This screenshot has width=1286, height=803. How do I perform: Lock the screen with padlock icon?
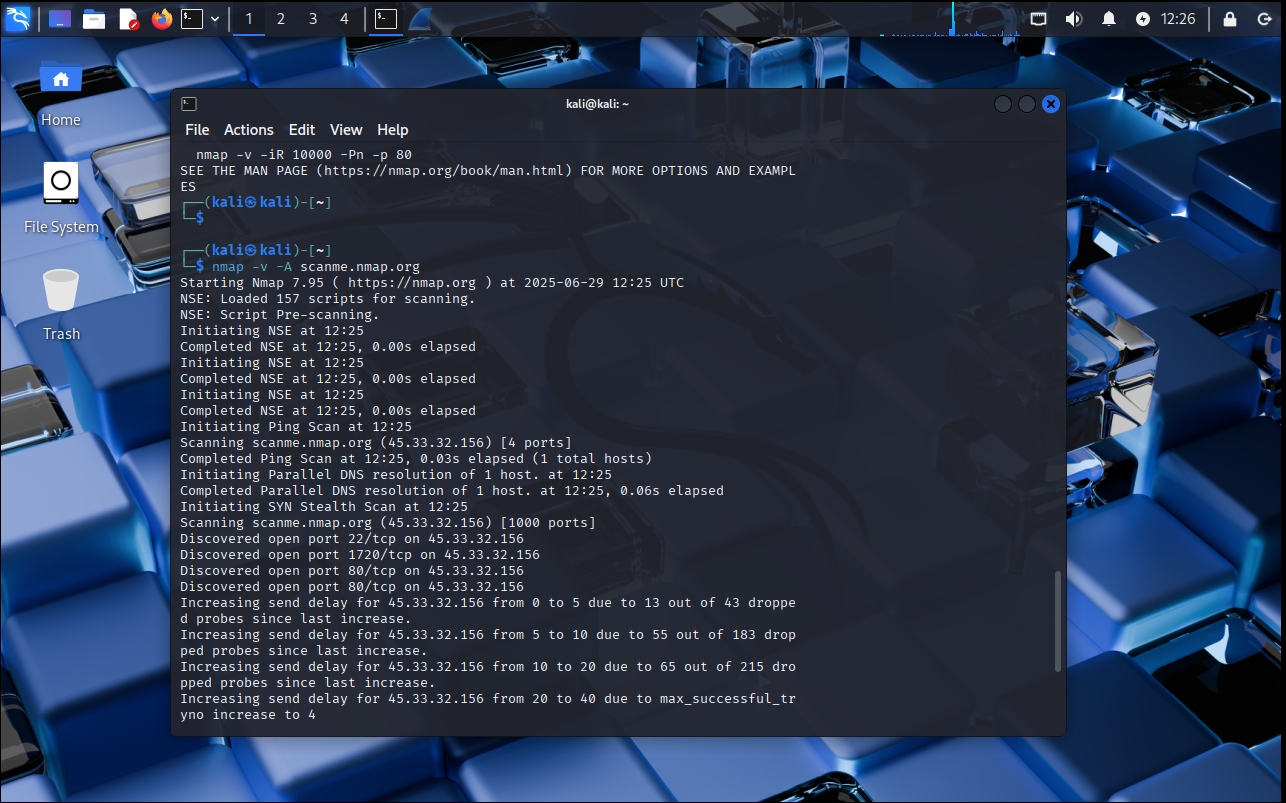(x=1230, y=19)
